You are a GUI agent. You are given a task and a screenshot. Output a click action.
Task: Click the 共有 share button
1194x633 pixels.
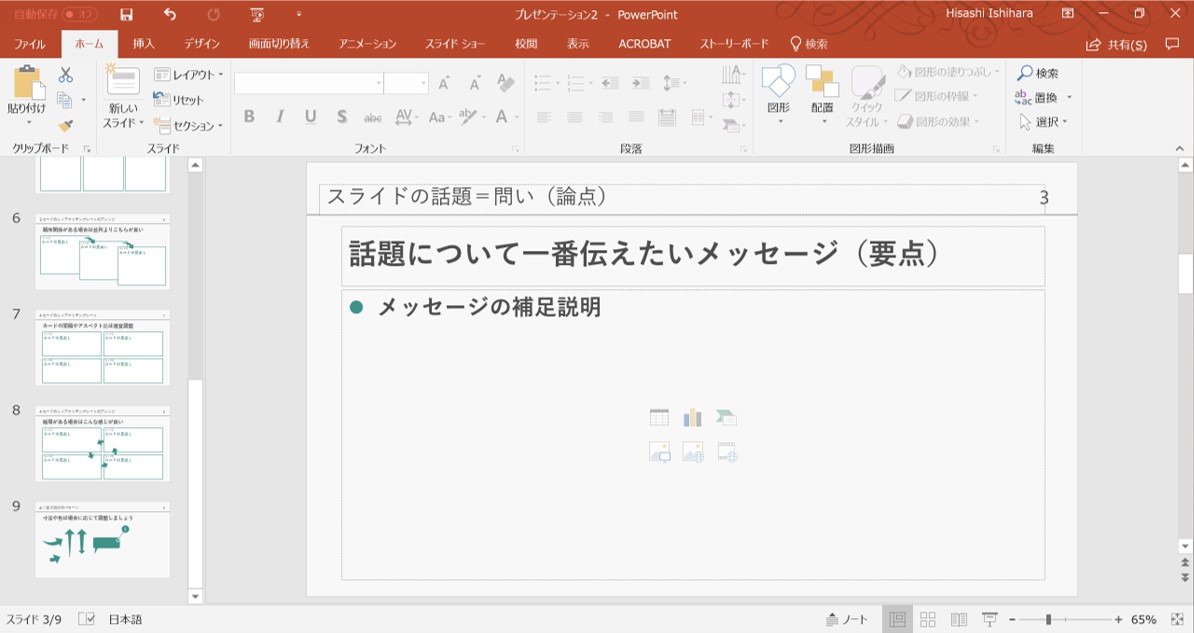tap(1117, 45)
